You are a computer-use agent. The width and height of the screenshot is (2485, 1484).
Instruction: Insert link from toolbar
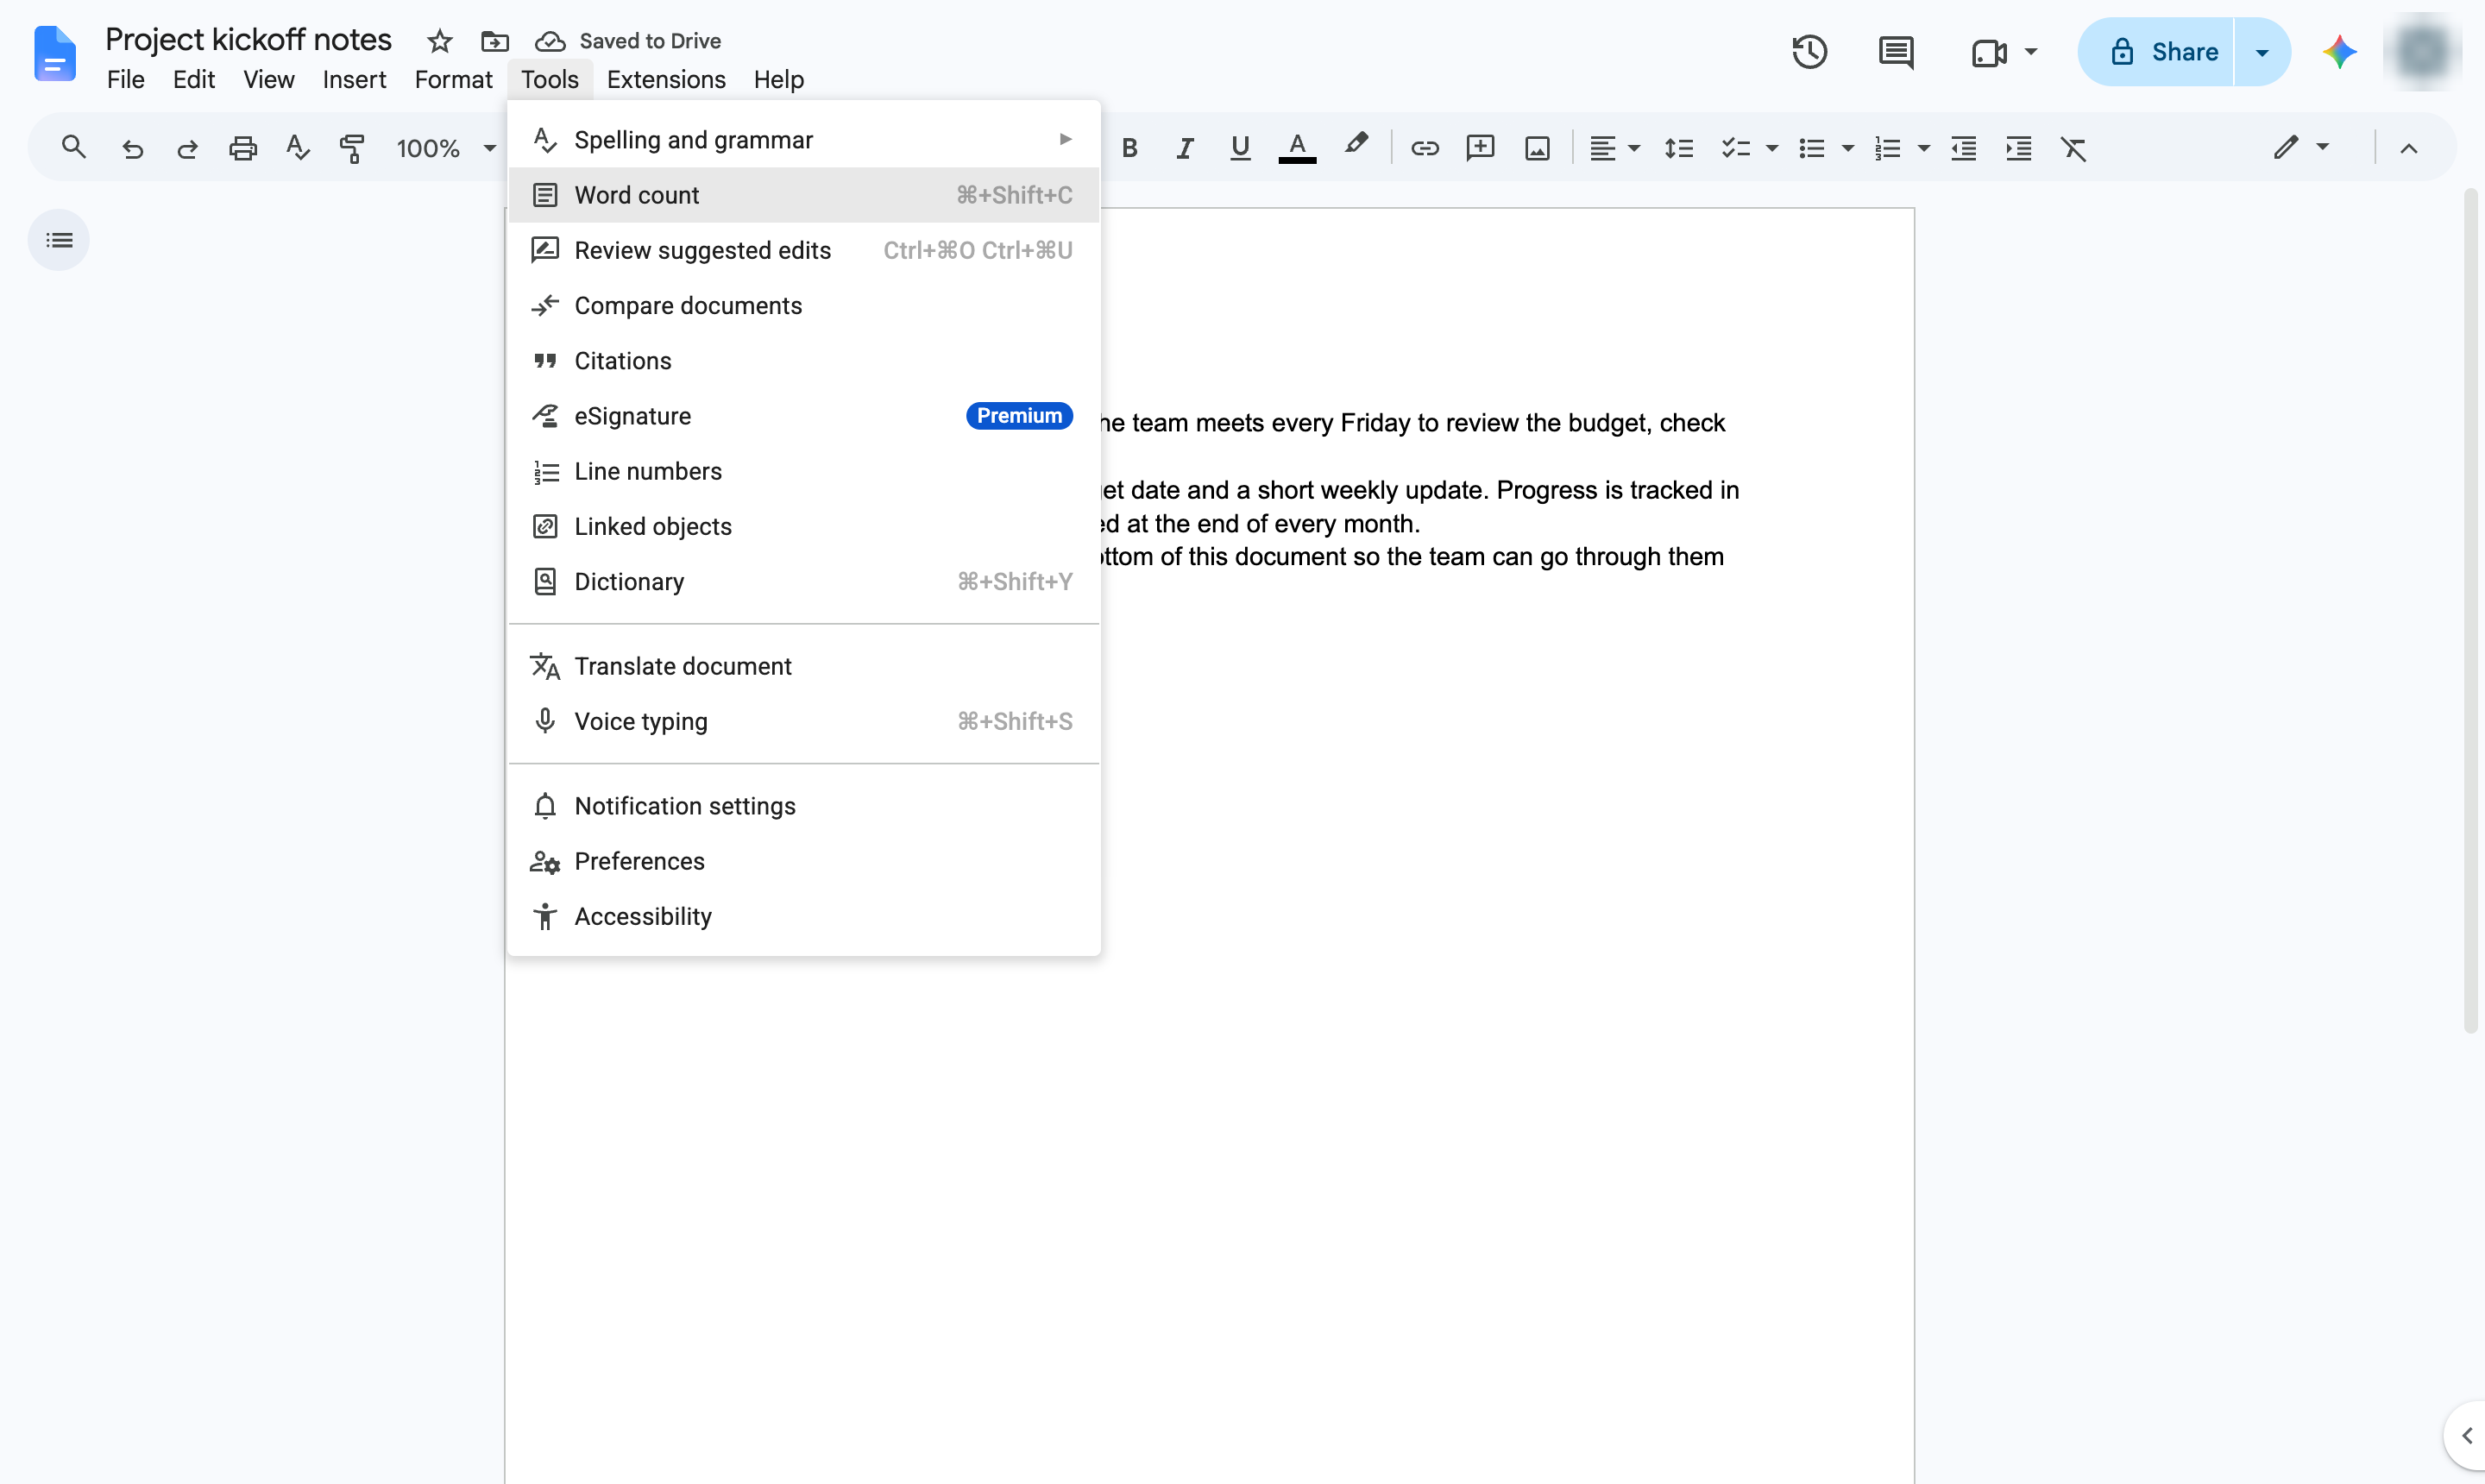[1424, 148]
